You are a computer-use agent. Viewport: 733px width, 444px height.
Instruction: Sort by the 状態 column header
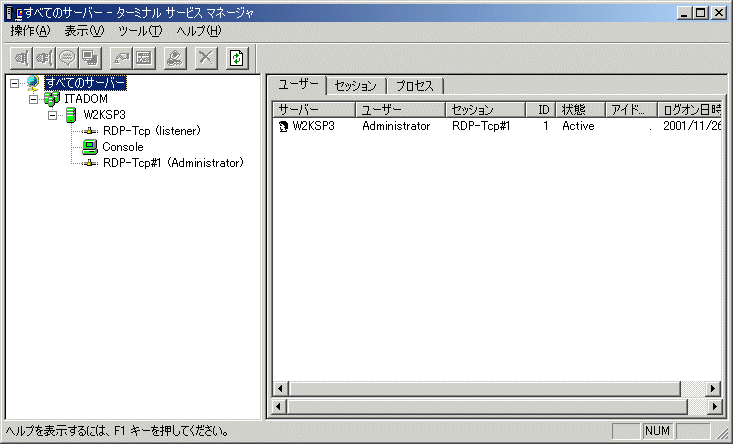[x=581, y=110]
